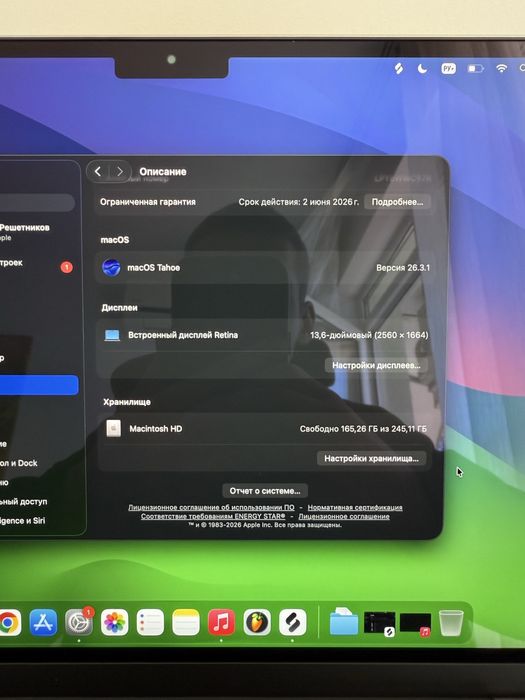Image resolution: width=525 pixels, height=700 pixels.
Task: Click the Хранилище section heading
Action: pos(127,402)
